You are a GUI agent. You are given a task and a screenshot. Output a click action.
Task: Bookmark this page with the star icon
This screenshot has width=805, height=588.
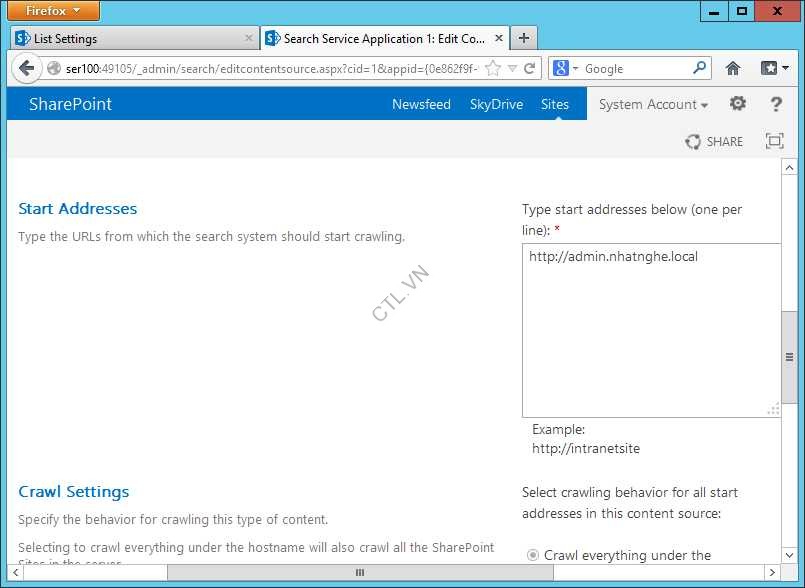(492, 68)
